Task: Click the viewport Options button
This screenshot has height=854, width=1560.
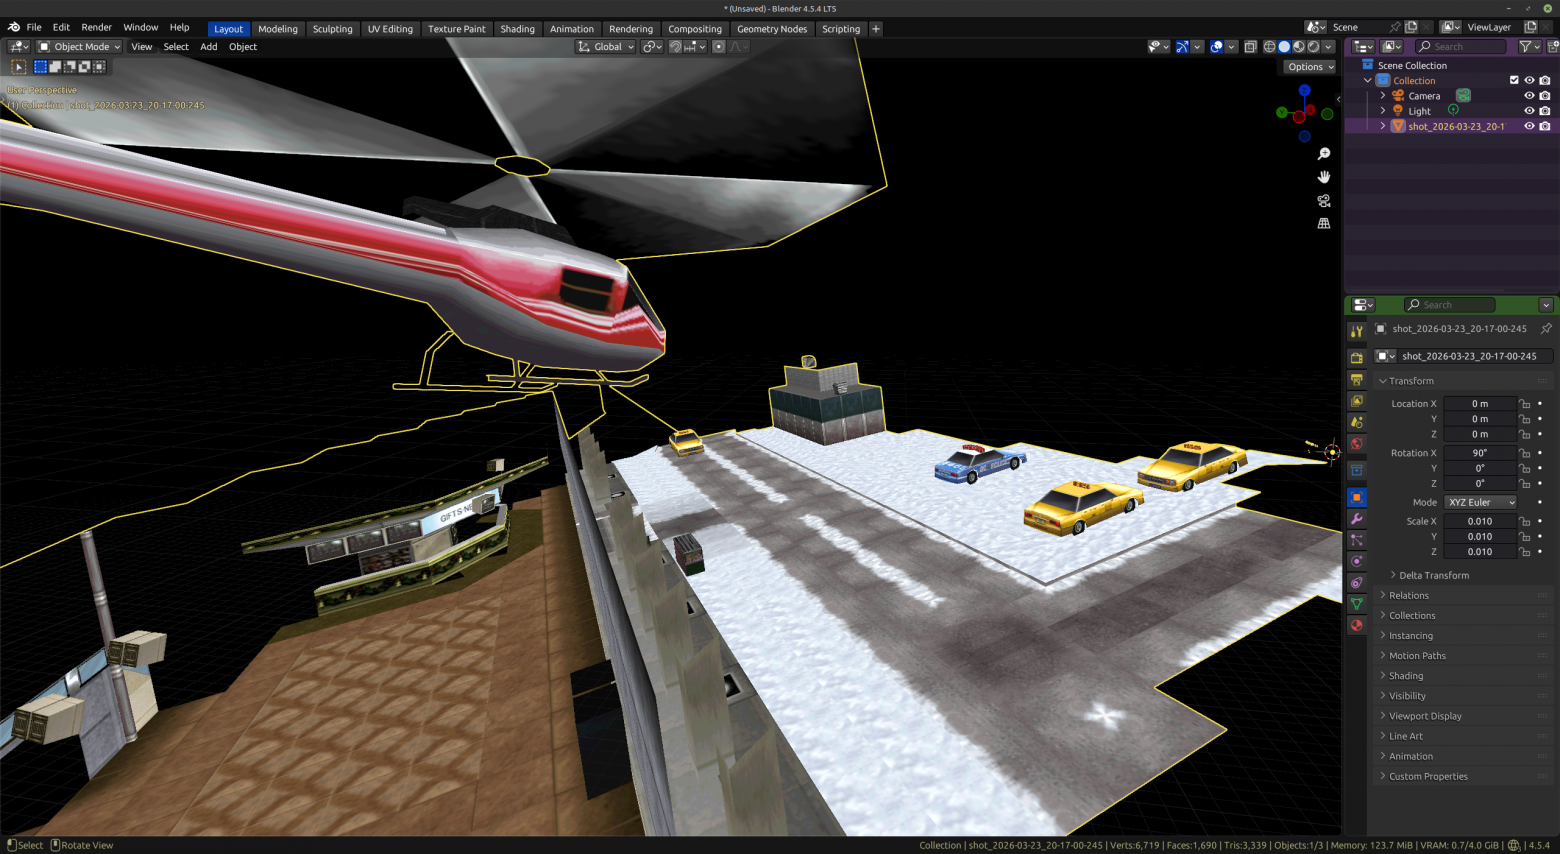Action: pyautogui.click(x=1310, y=67)
